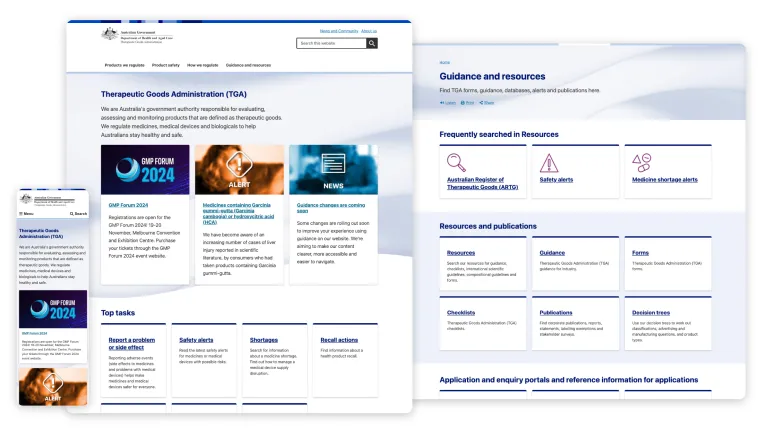This screenshot has height=432, width=768.
Task: Click Decision trees link
Action: 651,312
